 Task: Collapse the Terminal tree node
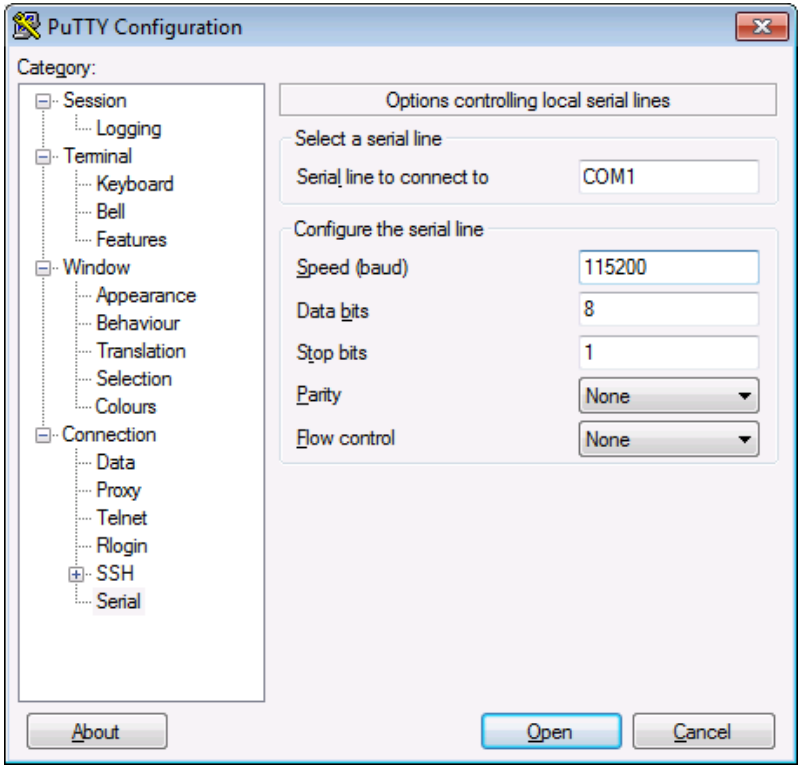[x=43, y=157]
